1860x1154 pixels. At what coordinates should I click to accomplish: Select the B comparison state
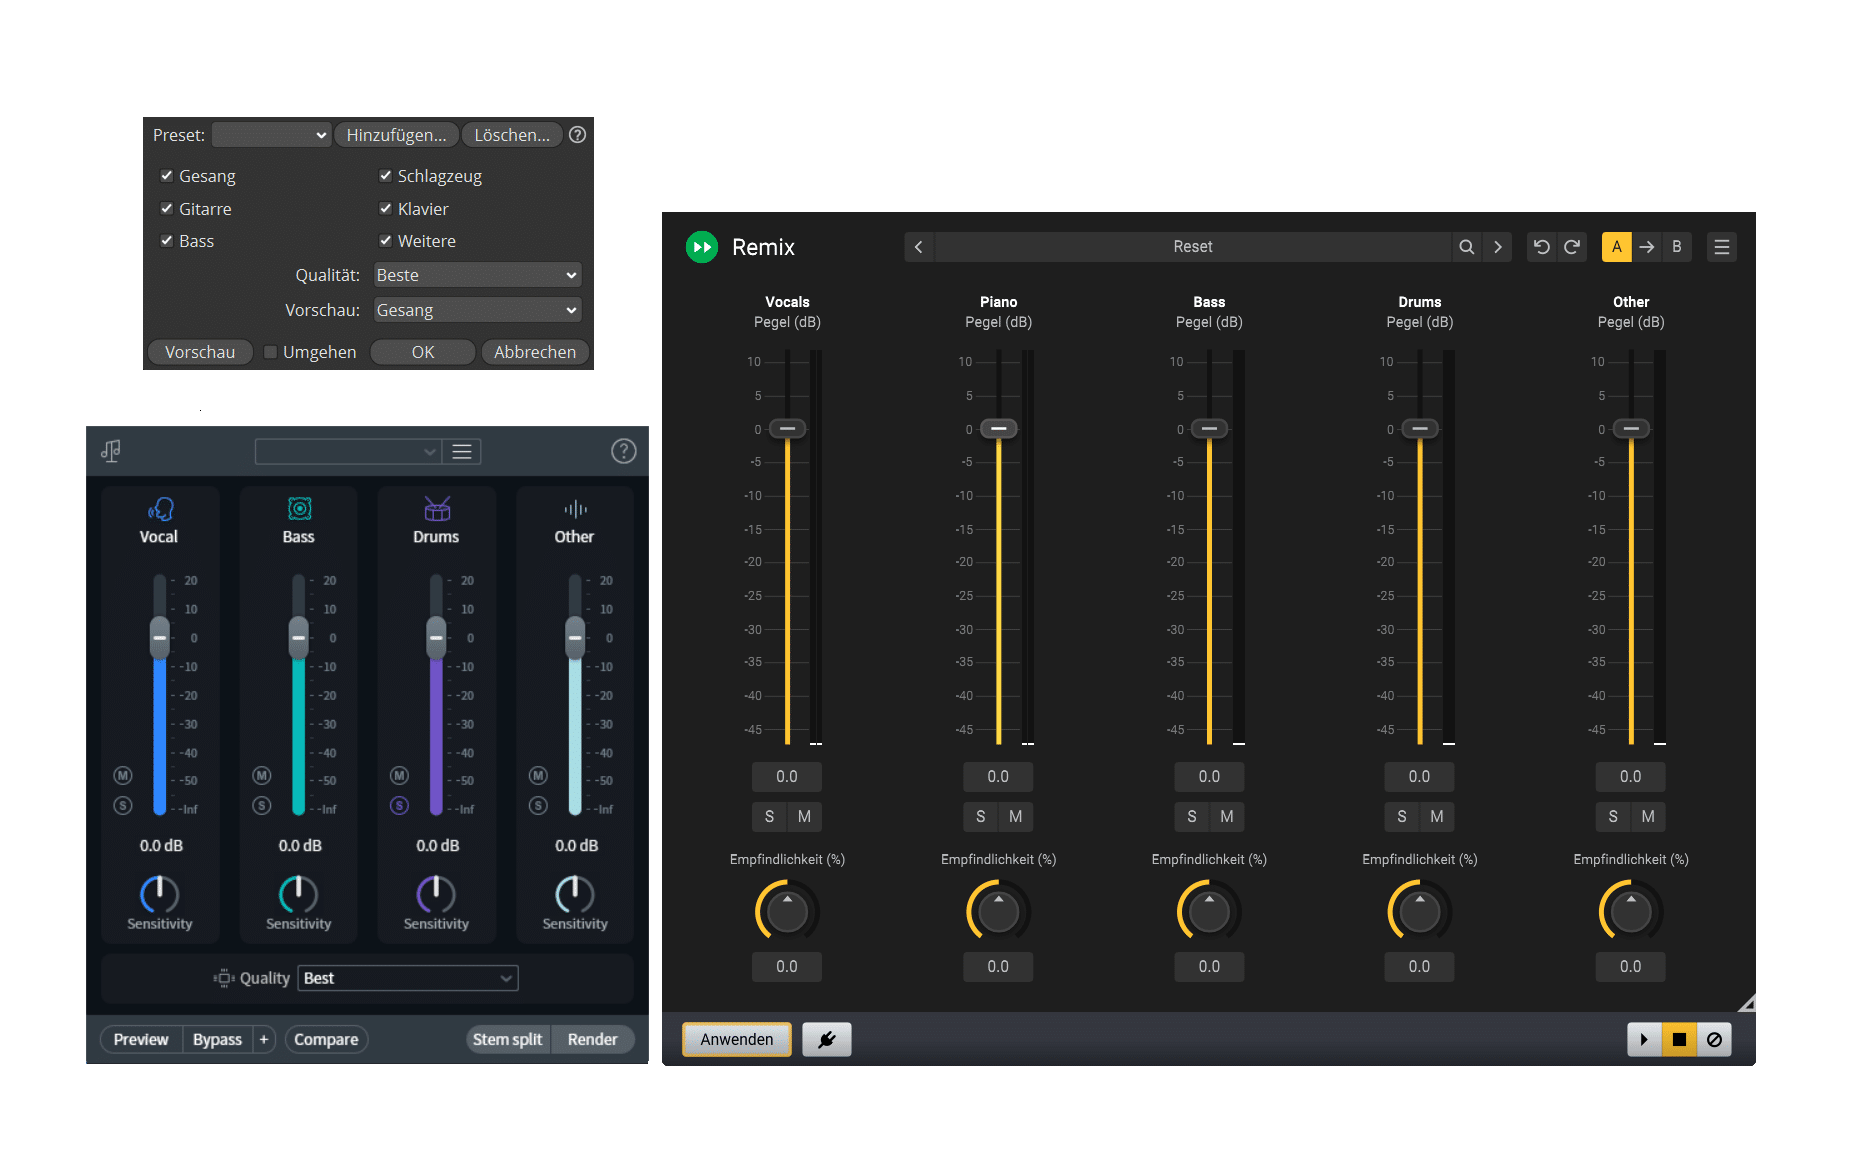1677,247
